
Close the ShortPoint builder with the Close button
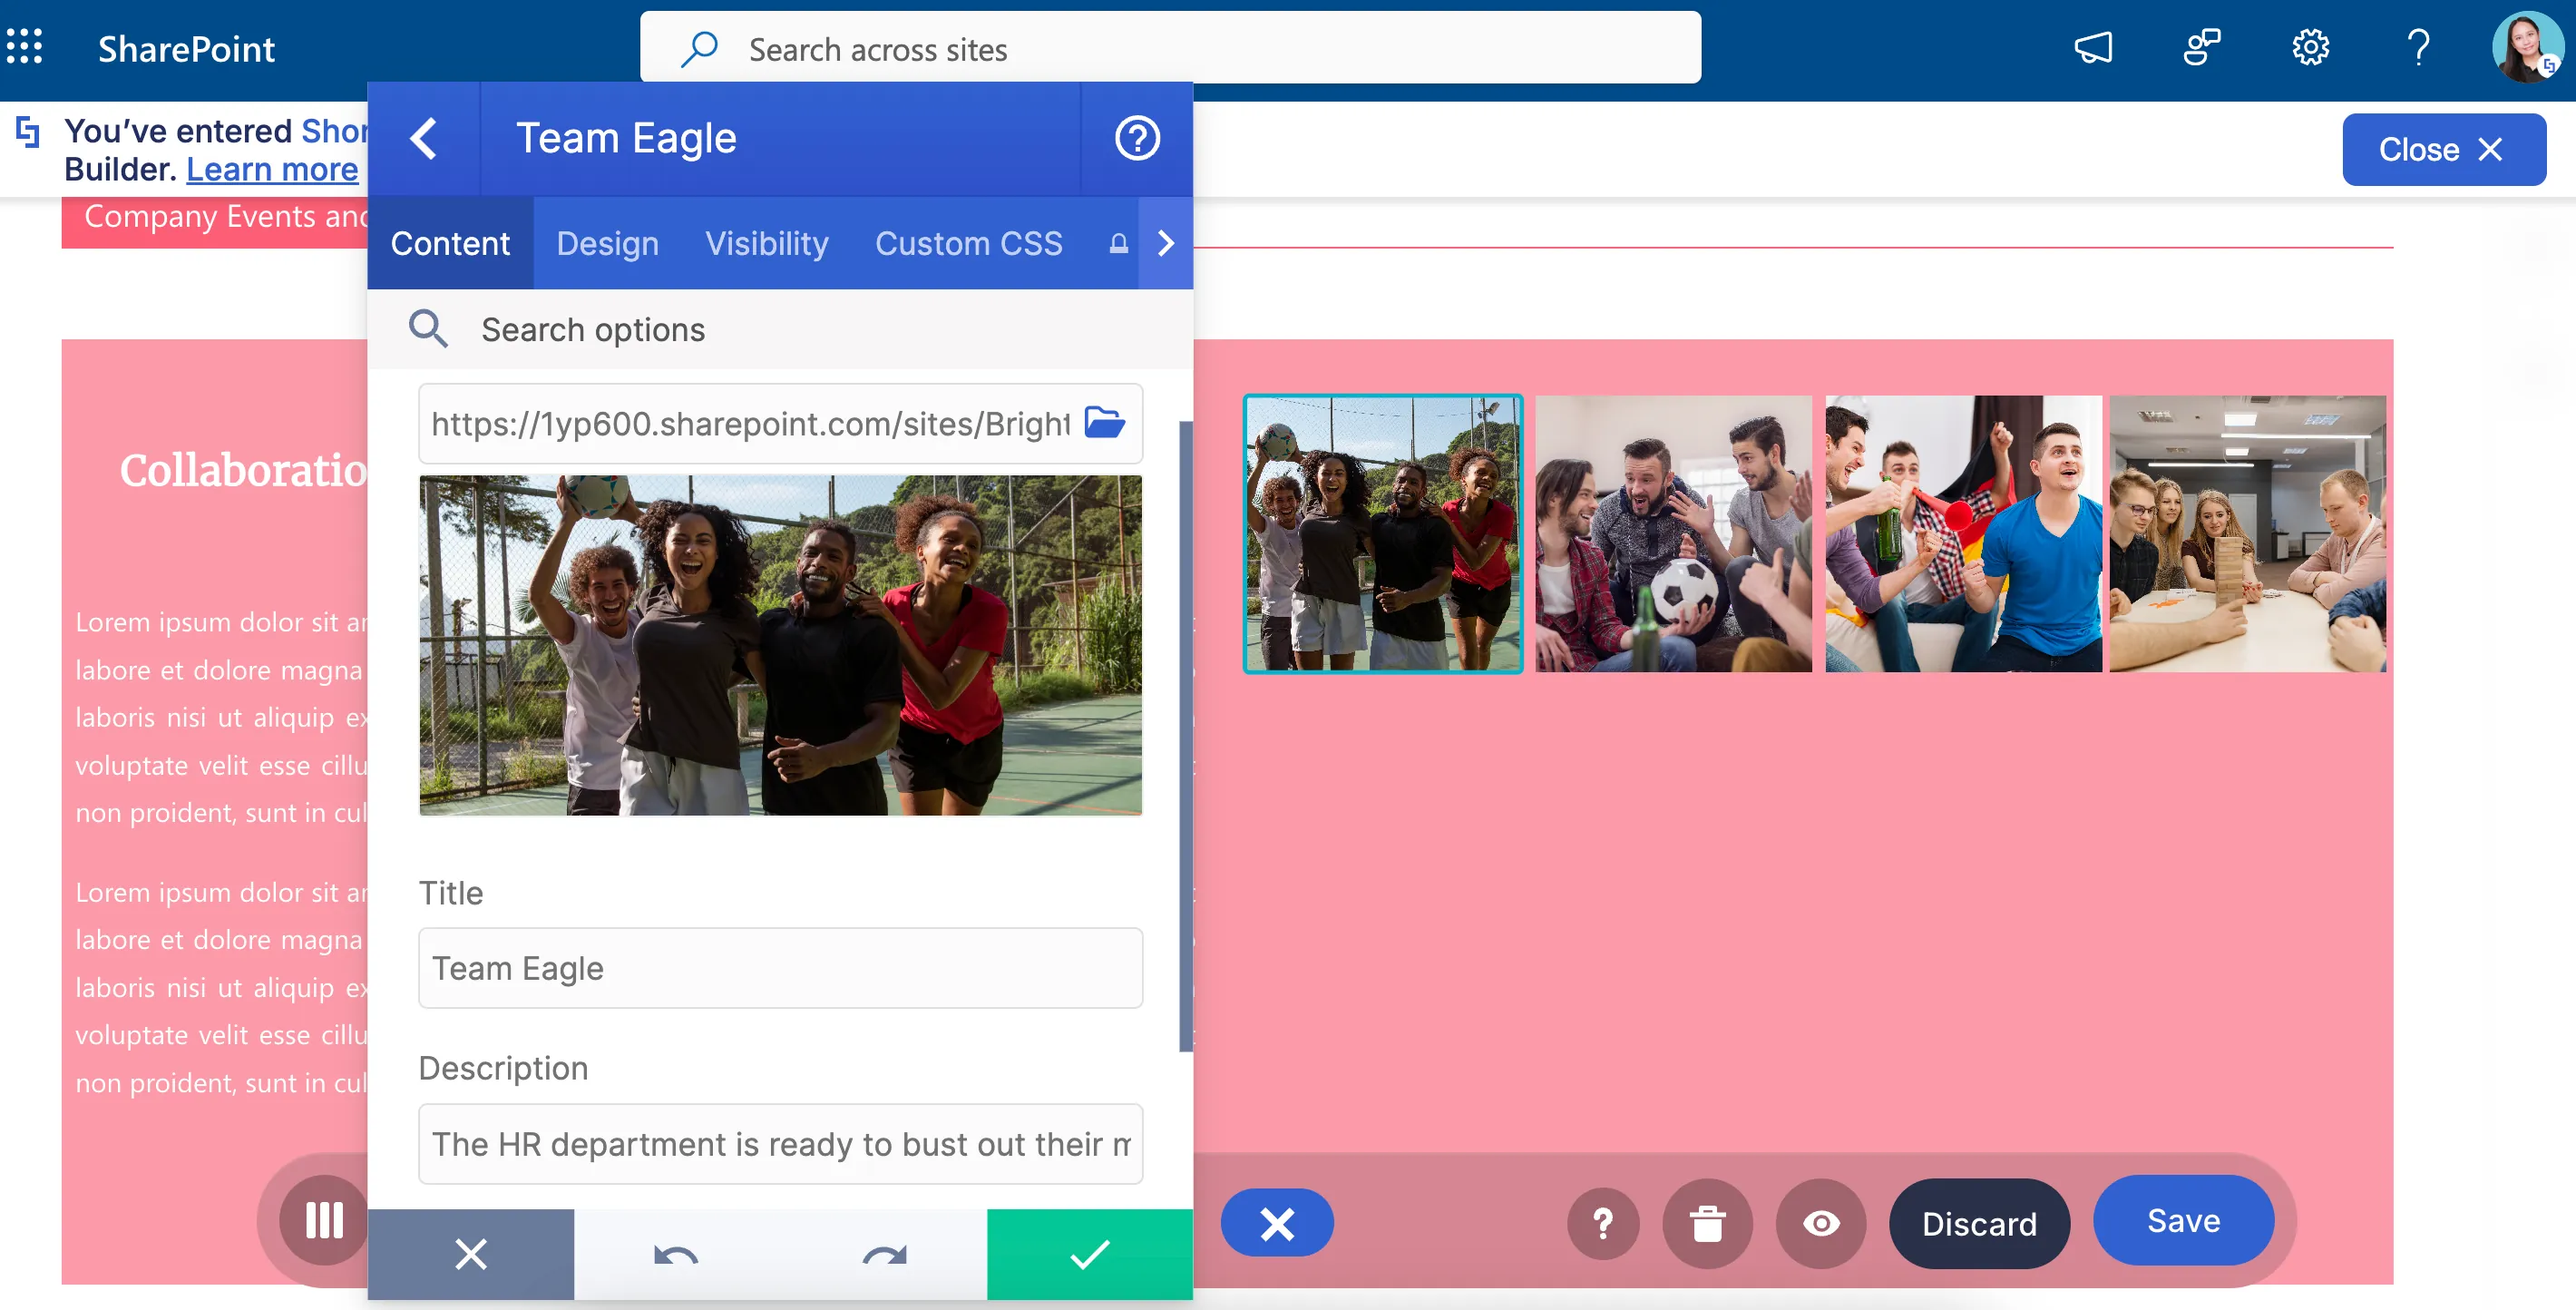[2444, 149]
